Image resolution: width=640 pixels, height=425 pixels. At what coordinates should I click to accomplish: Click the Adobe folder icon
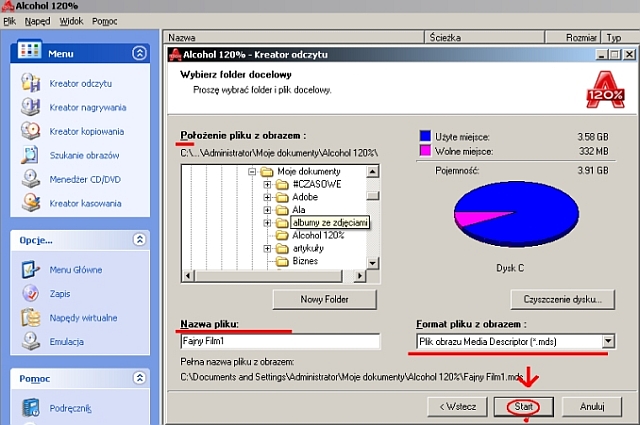[x=282, y=197]
